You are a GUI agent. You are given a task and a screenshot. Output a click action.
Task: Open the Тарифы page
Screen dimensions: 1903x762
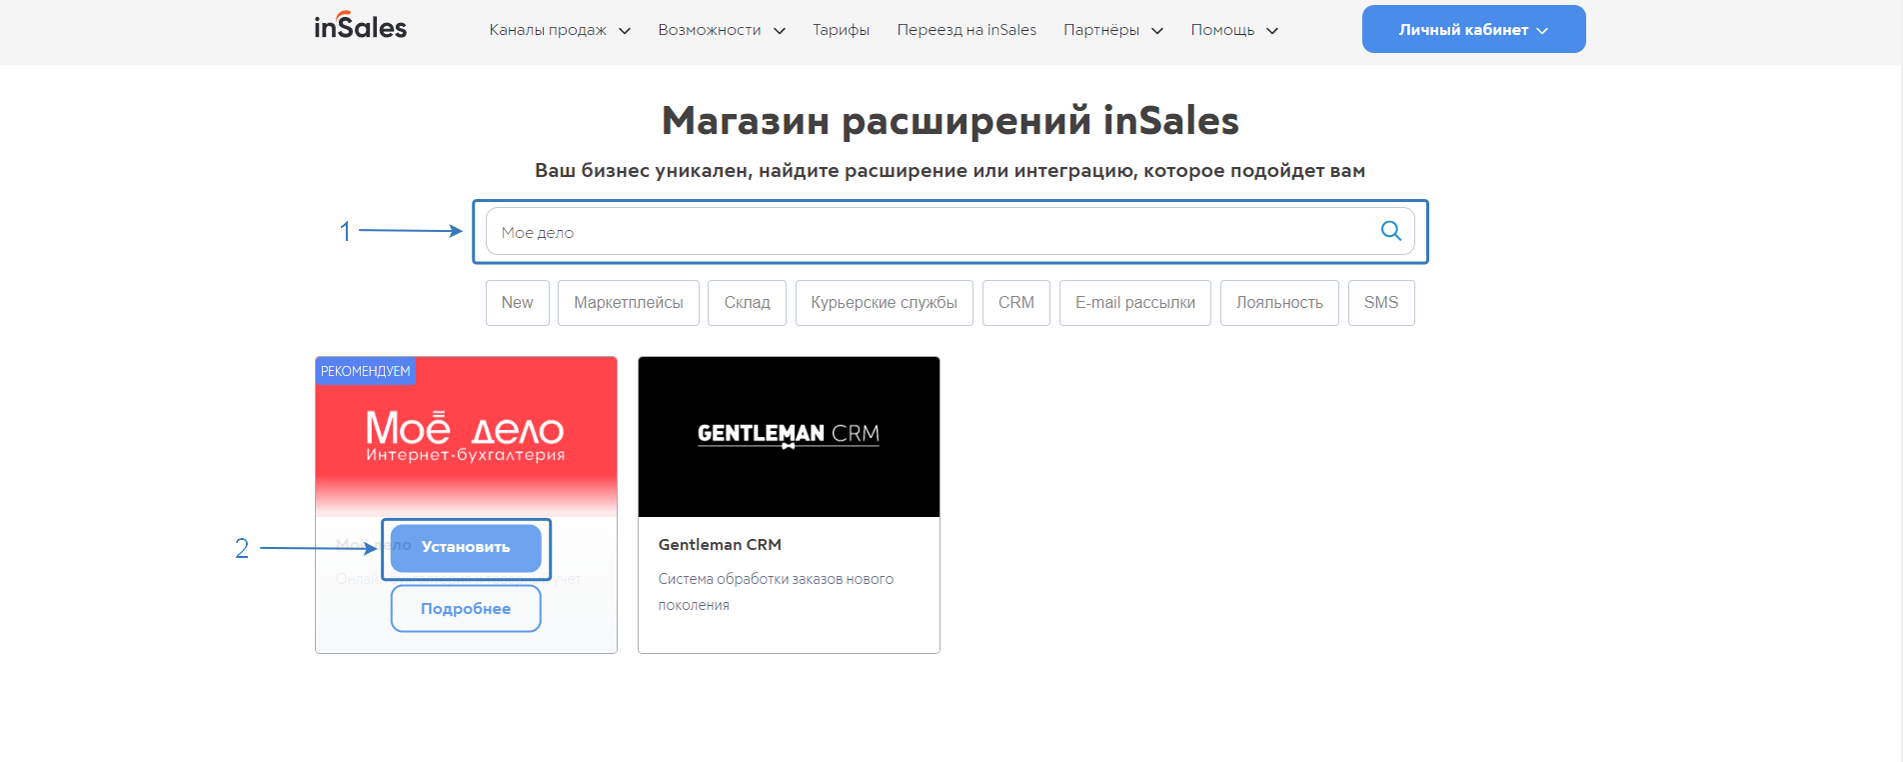(841, 30)
